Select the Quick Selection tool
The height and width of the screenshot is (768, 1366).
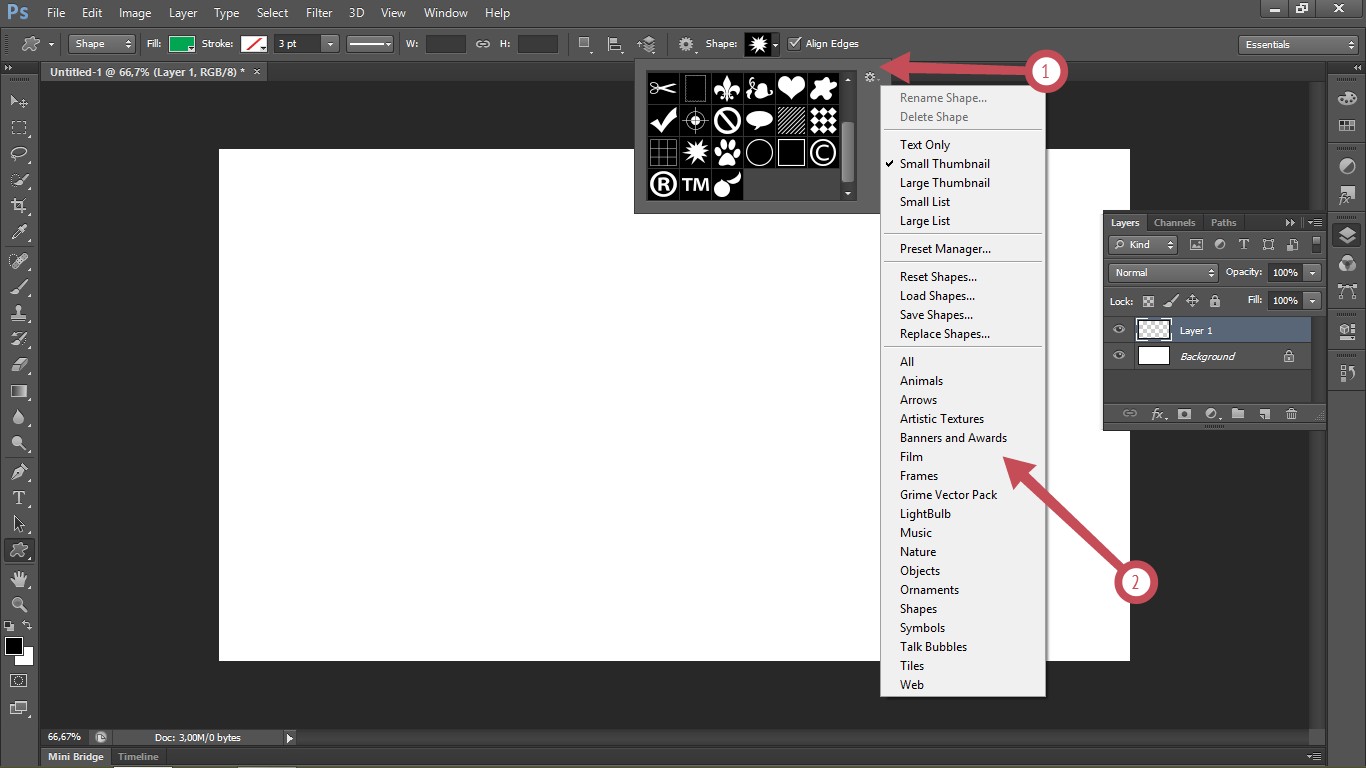pyautogui.click(x=19, y=180)
